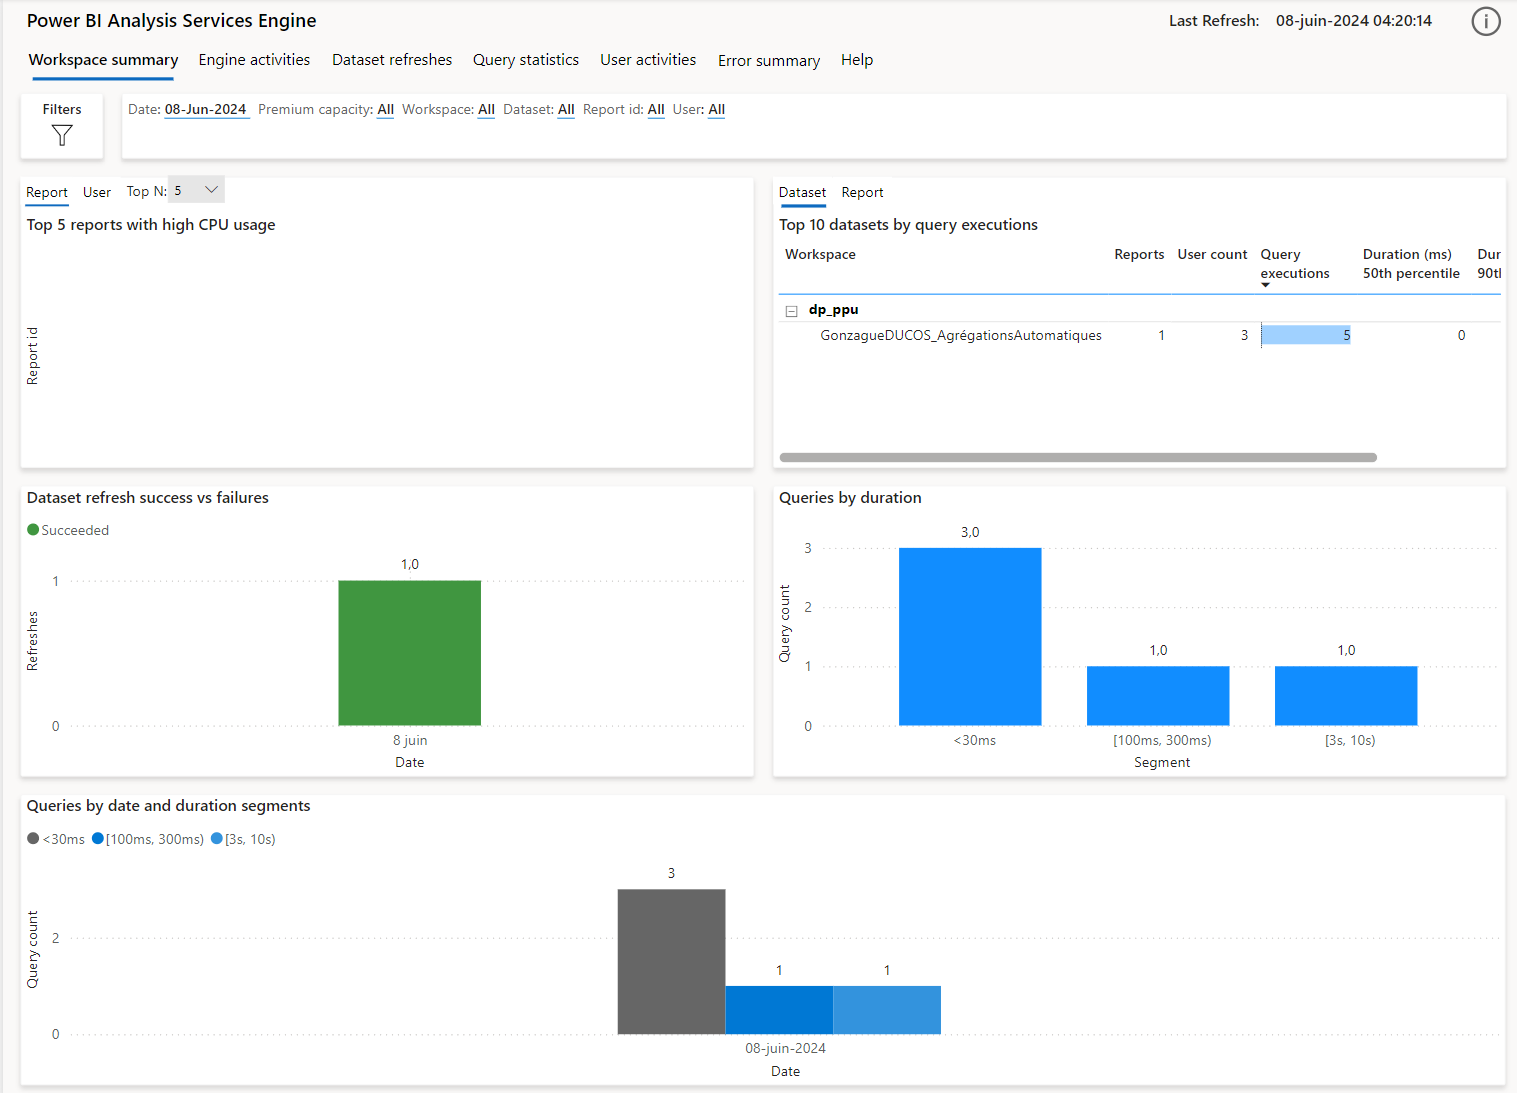Switch to the Error summary tab
Image resolution: width=1517 pixels, height=1093 pixels.
click(x=769, y=61)
